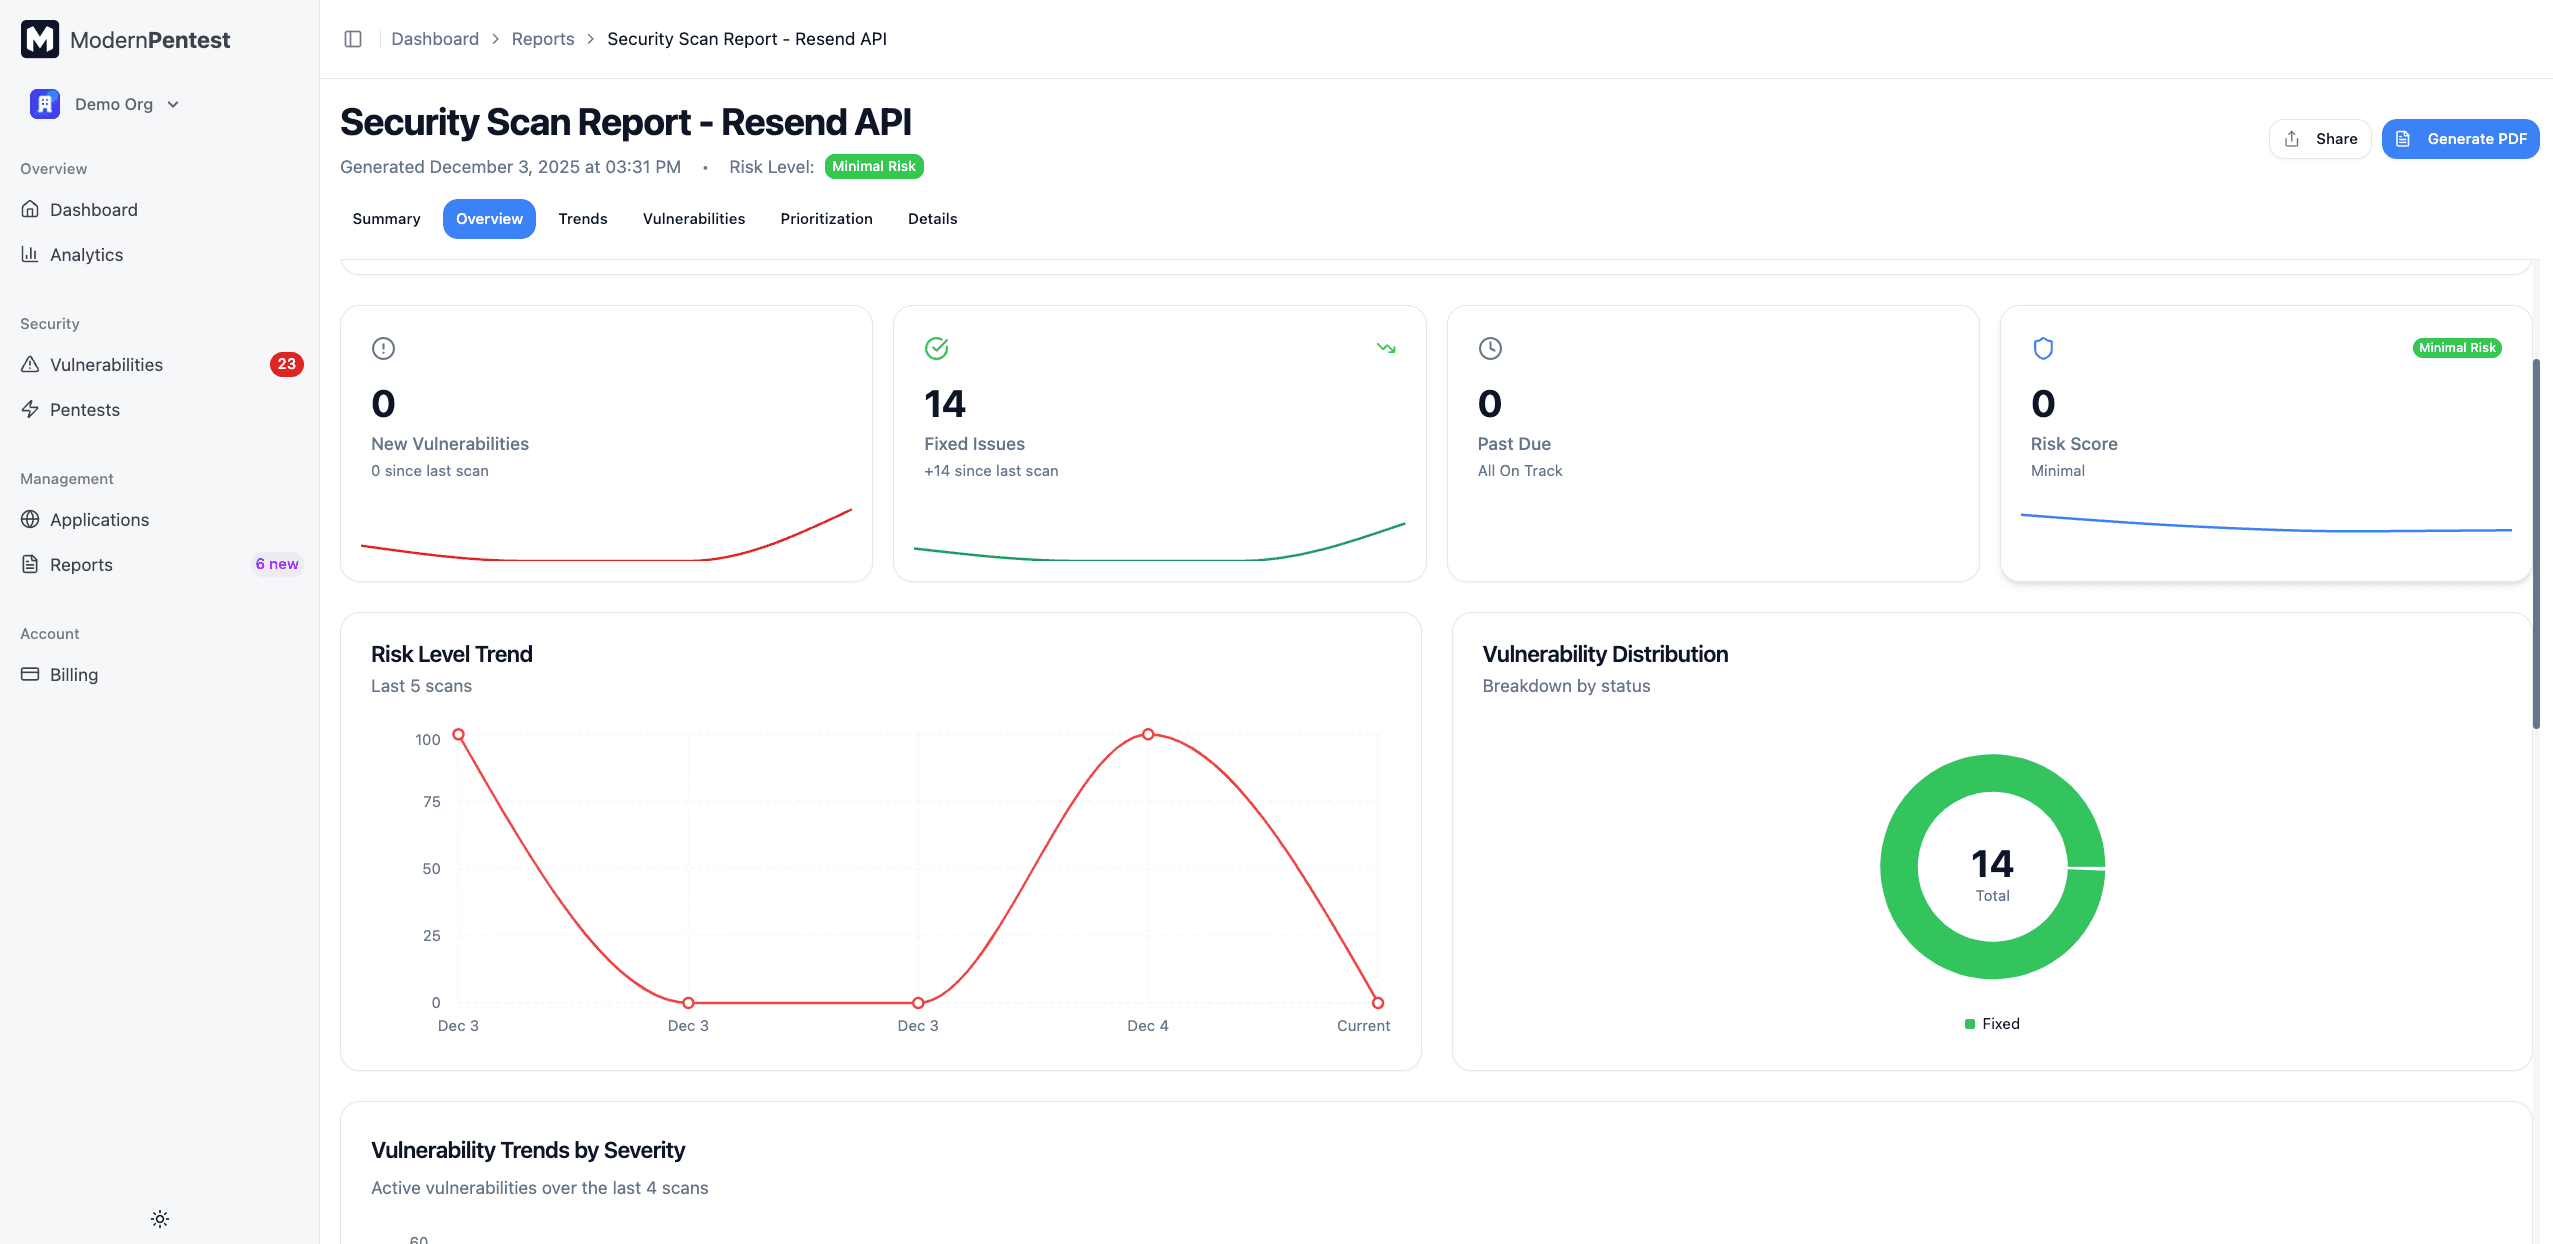
Task: Click the Generate PDF button
Action: click(x=2461, y=138)
